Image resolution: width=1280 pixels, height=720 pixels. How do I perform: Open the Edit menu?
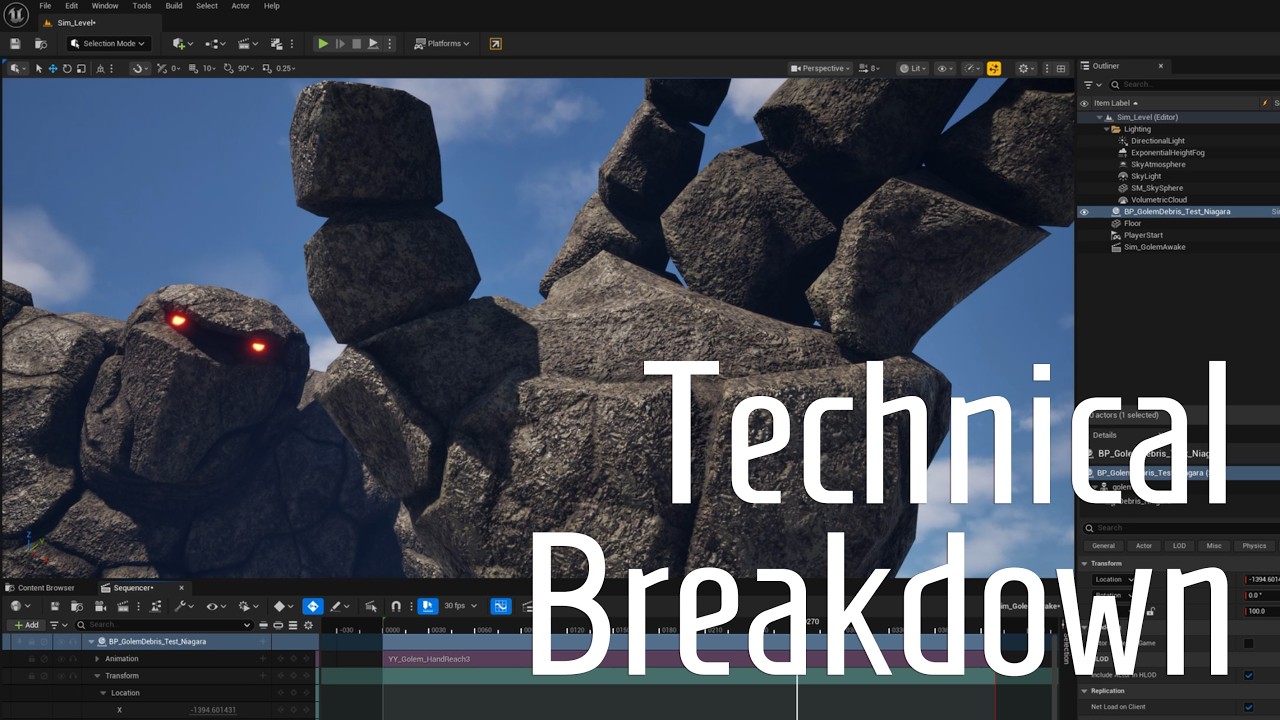tap(72, 6)
